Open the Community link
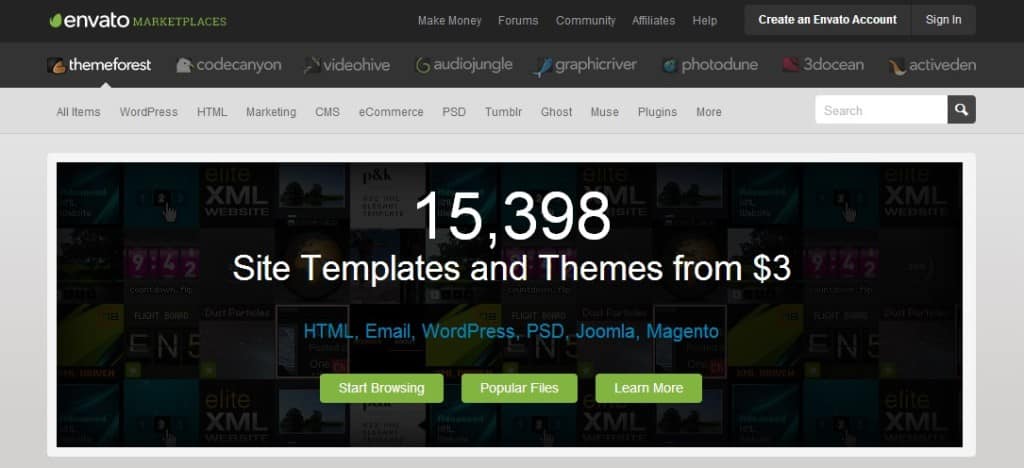 pyautogui.click(x=585, y=21)
